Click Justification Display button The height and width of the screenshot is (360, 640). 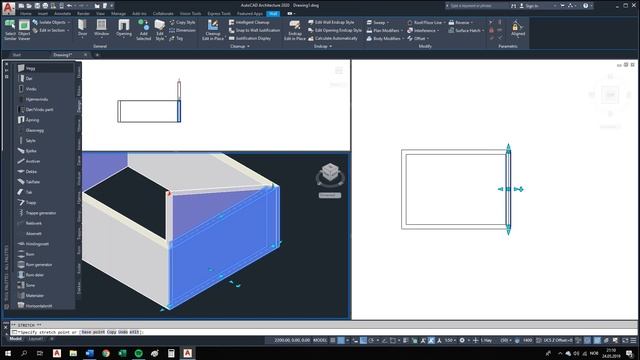(250, 38)
